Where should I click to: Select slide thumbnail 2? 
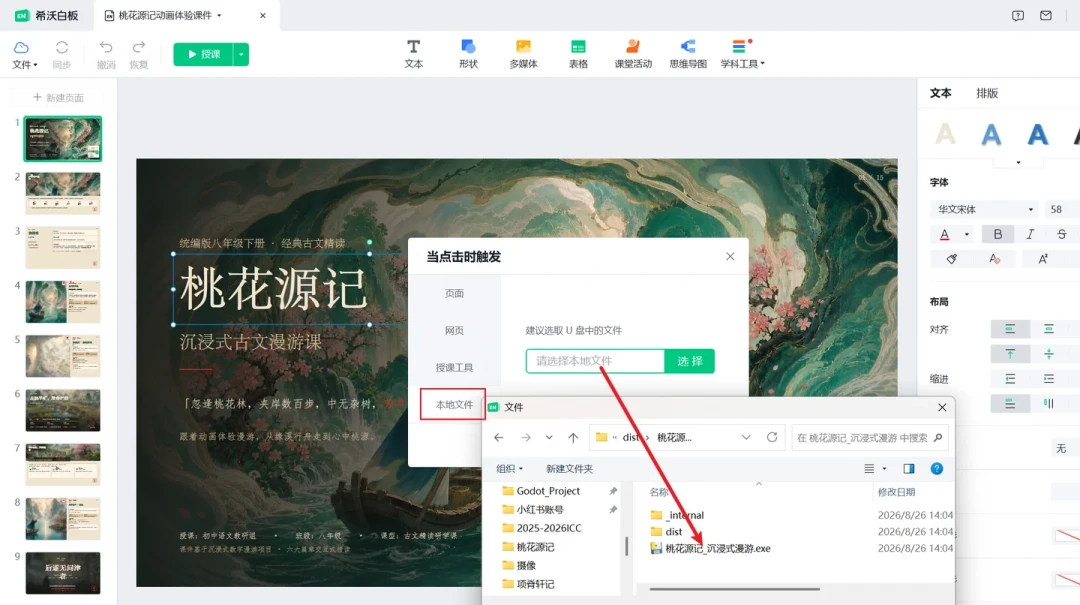click(x=63, y=193)
